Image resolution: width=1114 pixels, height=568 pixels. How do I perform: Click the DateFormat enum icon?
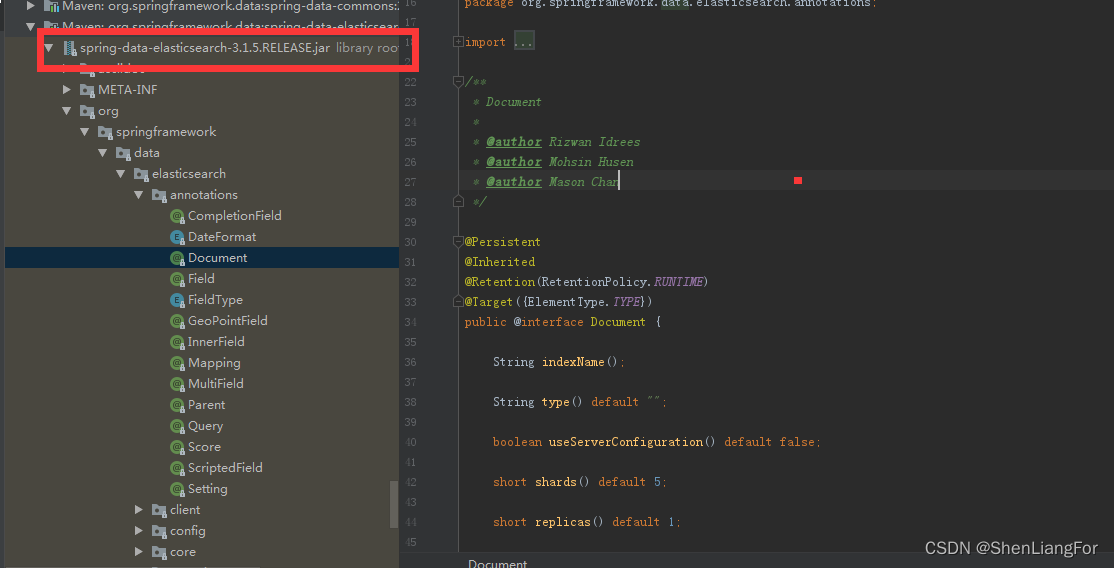[x=177, y=237]
